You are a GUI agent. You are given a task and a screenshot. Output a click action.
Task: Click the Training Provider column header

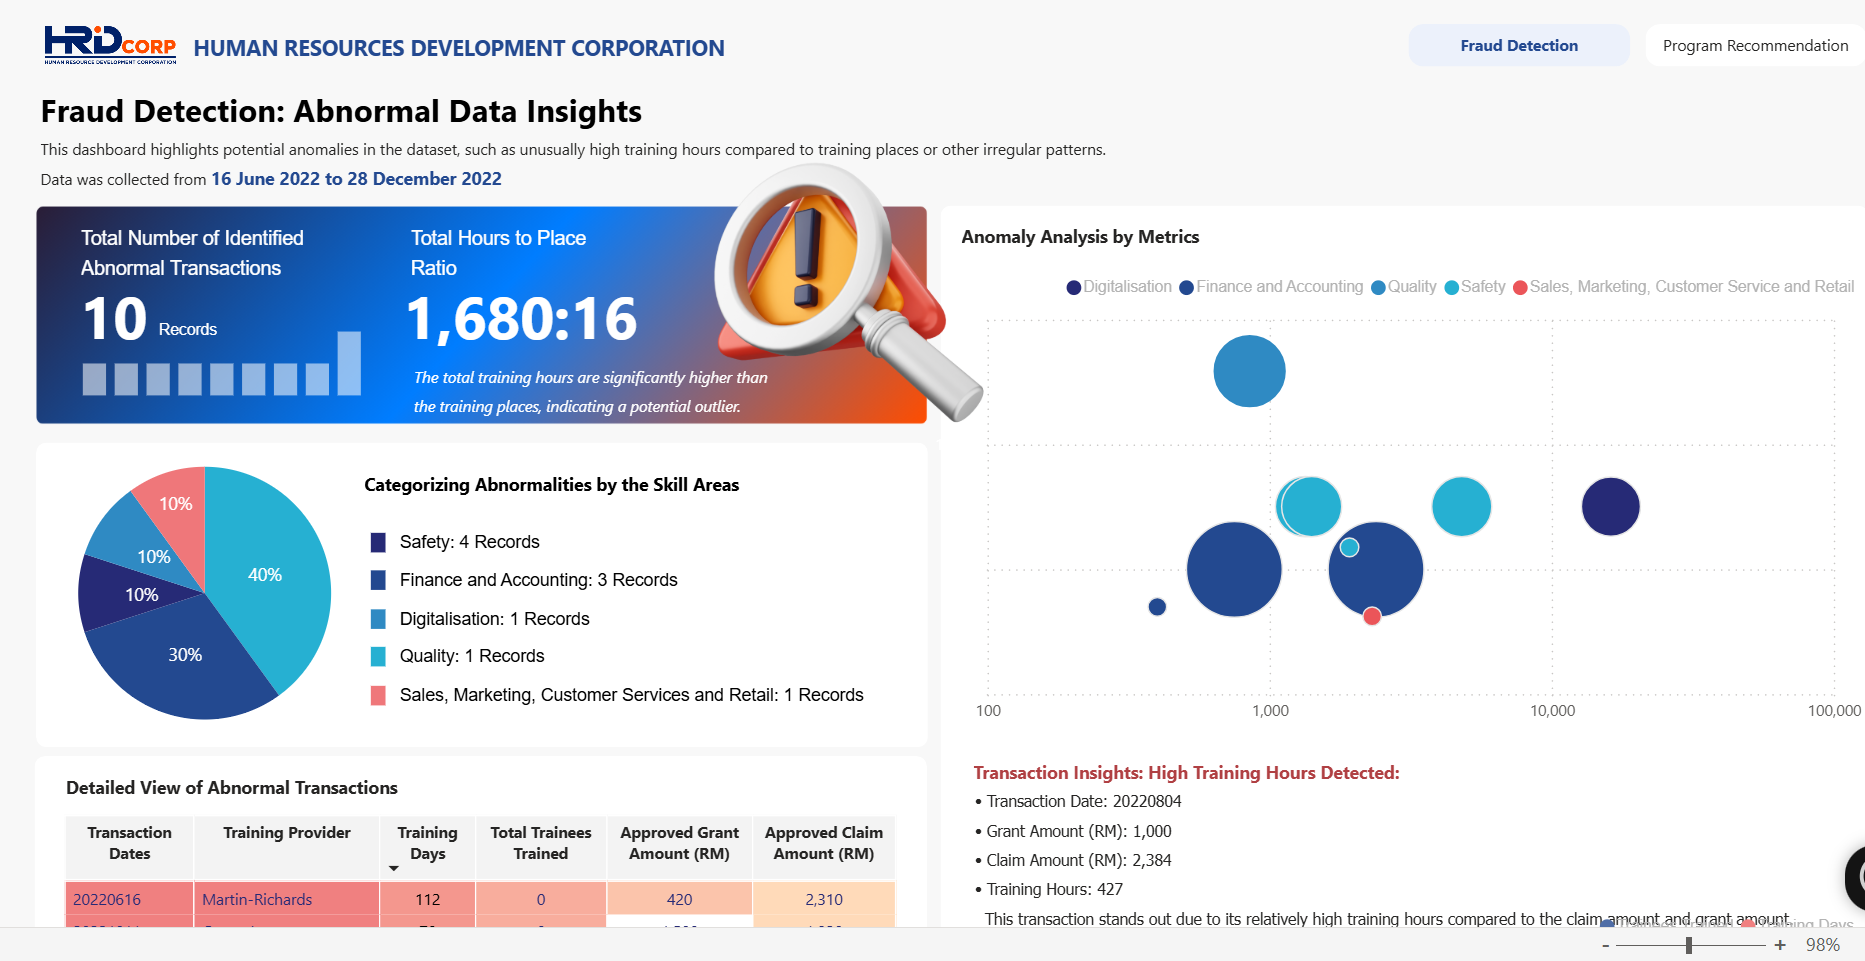pyautogui.click(x=286, y=833)
